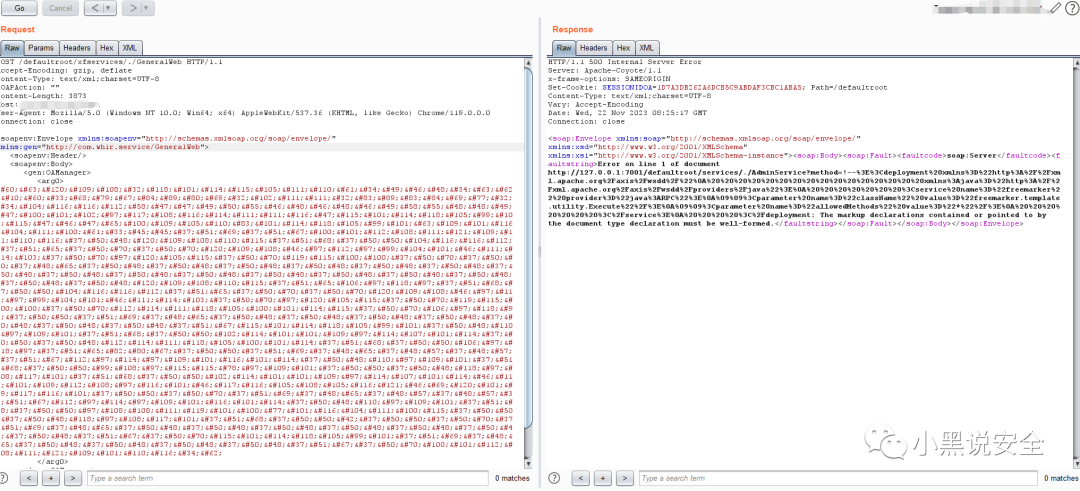Click the User-Agent Mozilla/5.0 header line
This screenshot has width=1080, height=491.
click(x=245, y=113)
